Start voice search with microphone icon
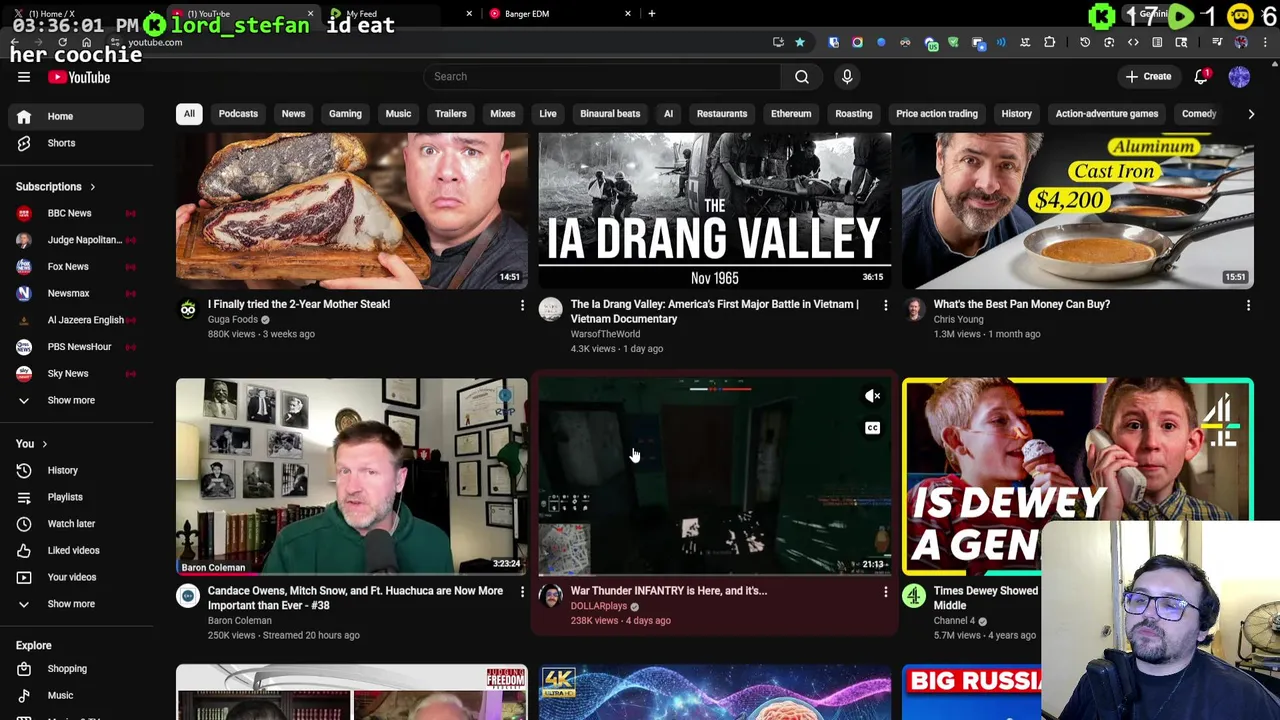 (x=847, y=76)
